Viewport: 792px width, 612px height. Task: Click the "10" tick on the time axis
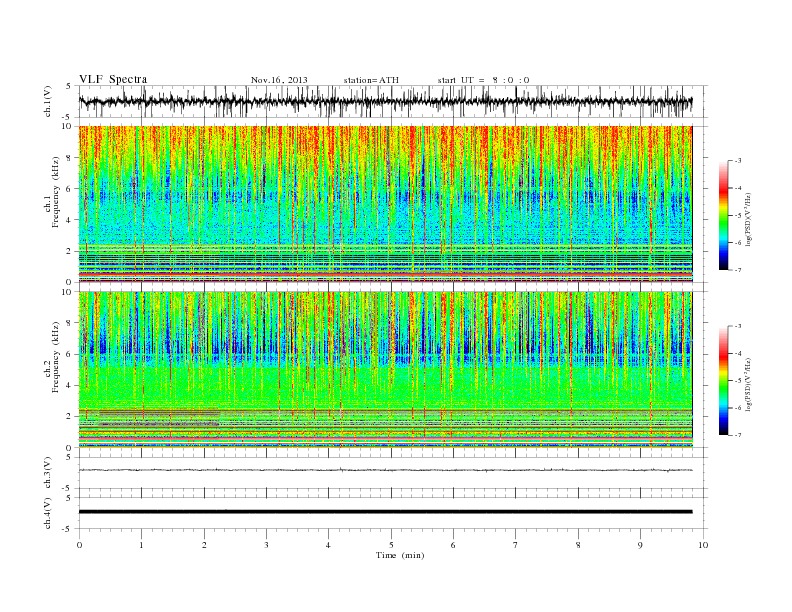click(703, 545)
